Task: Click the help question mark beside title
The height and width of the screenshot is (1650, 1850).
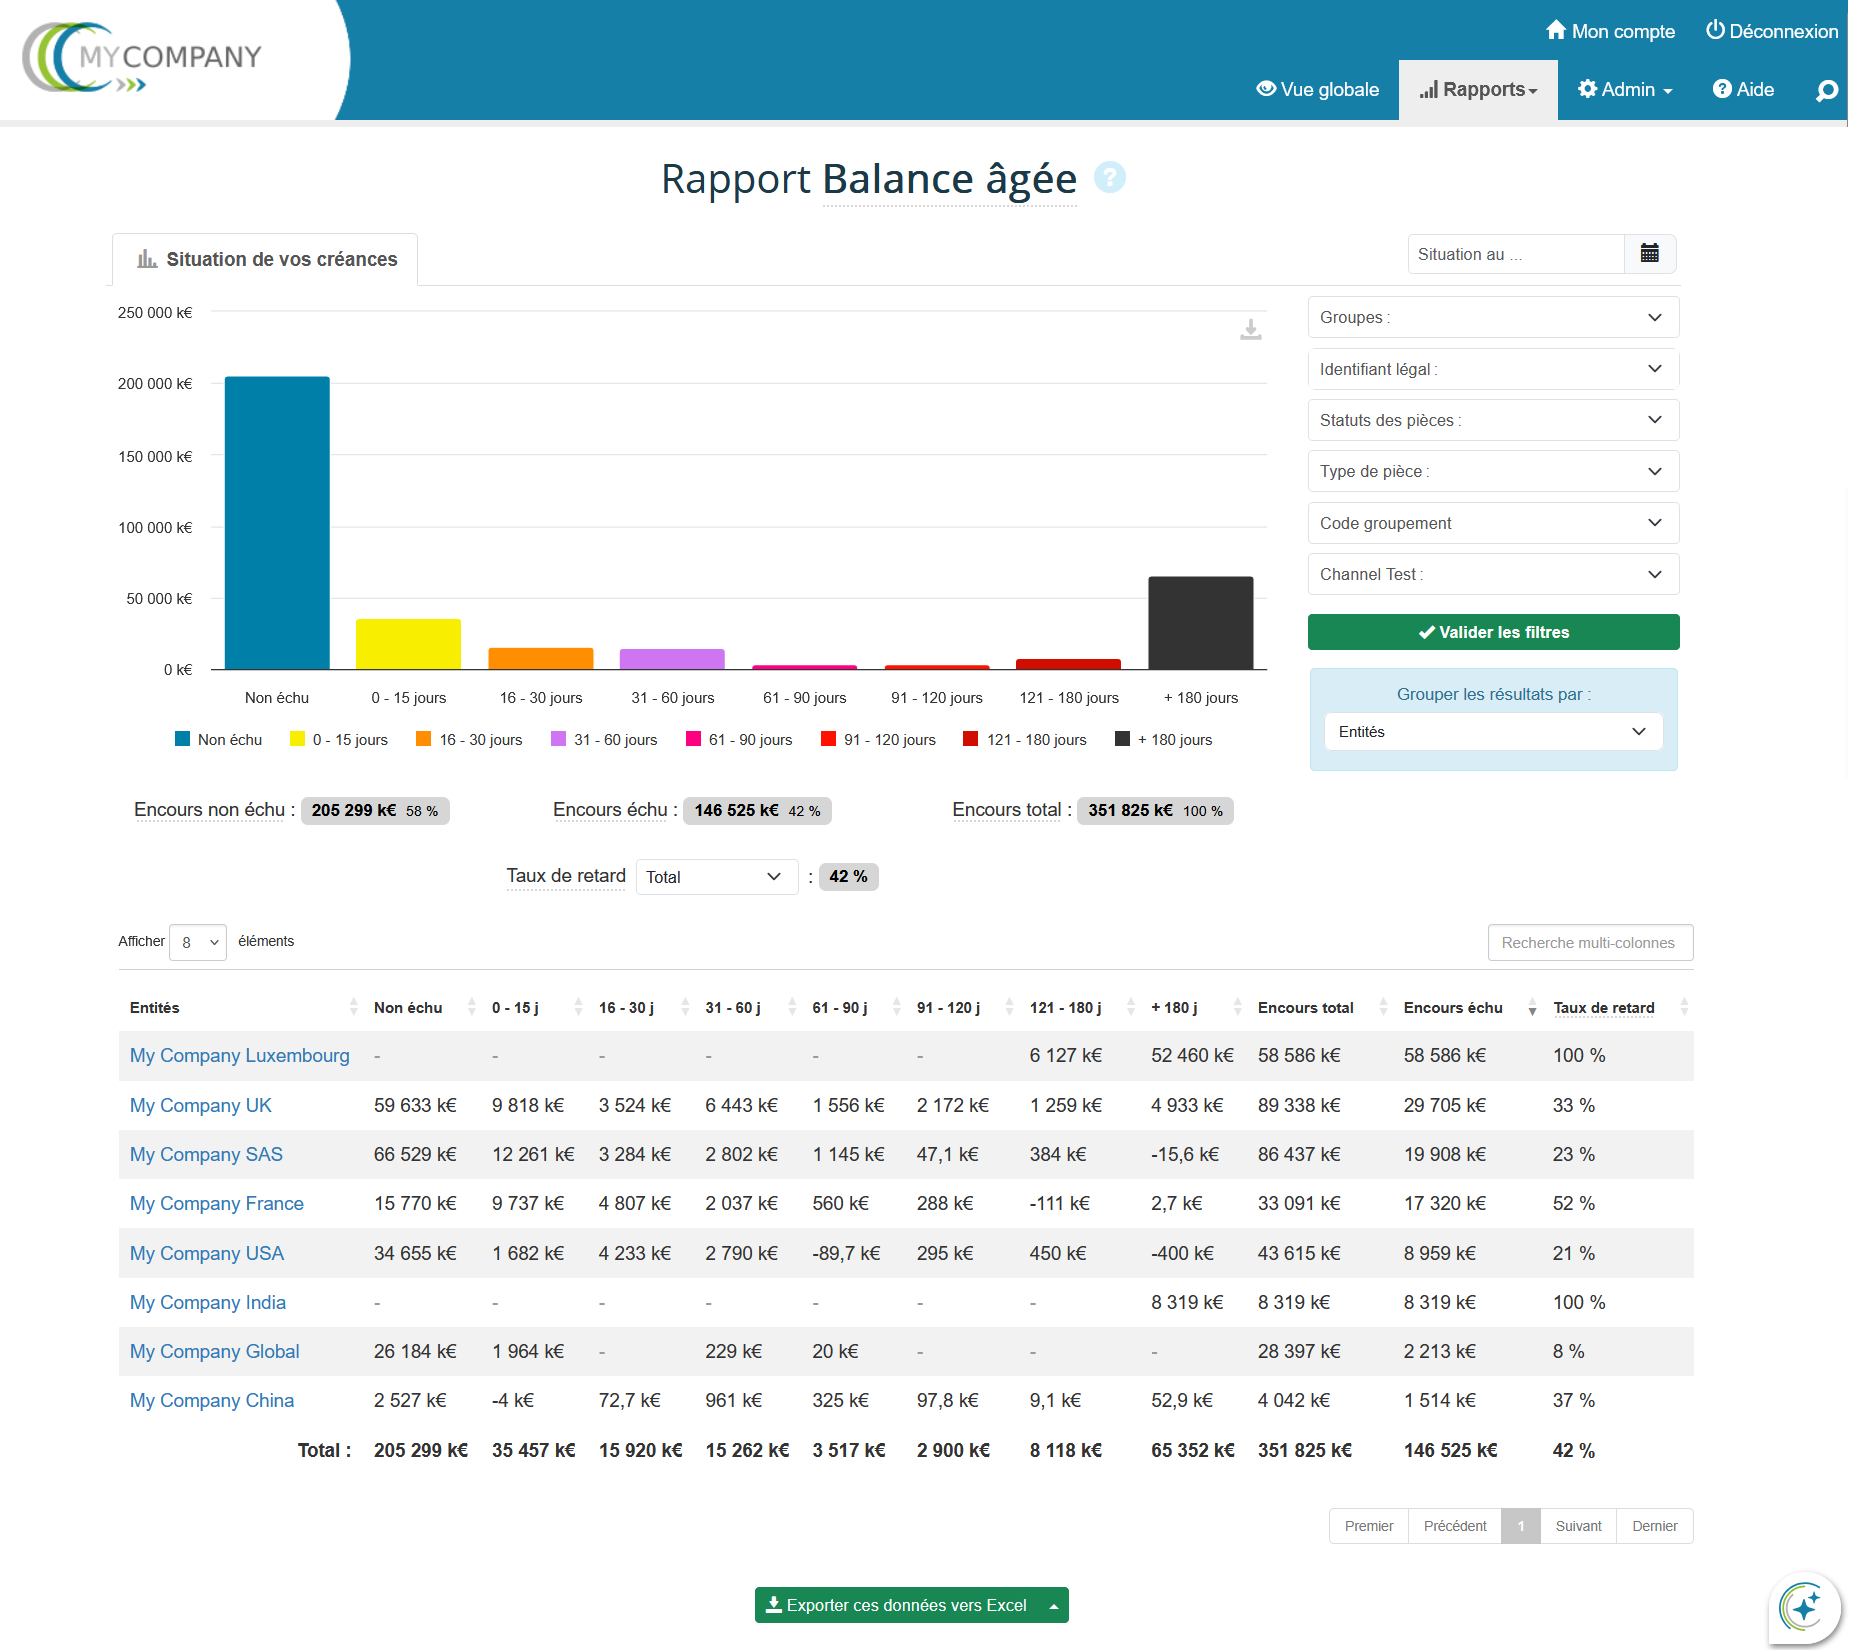Action: tap(1109, 178)
